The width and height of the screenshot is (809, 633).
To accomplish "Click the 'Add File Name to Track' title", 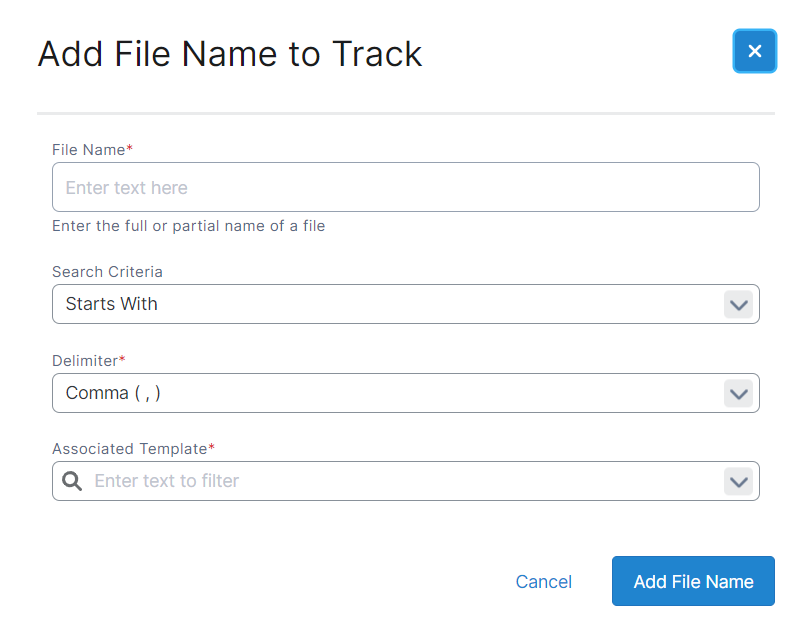I will point(230,54).
